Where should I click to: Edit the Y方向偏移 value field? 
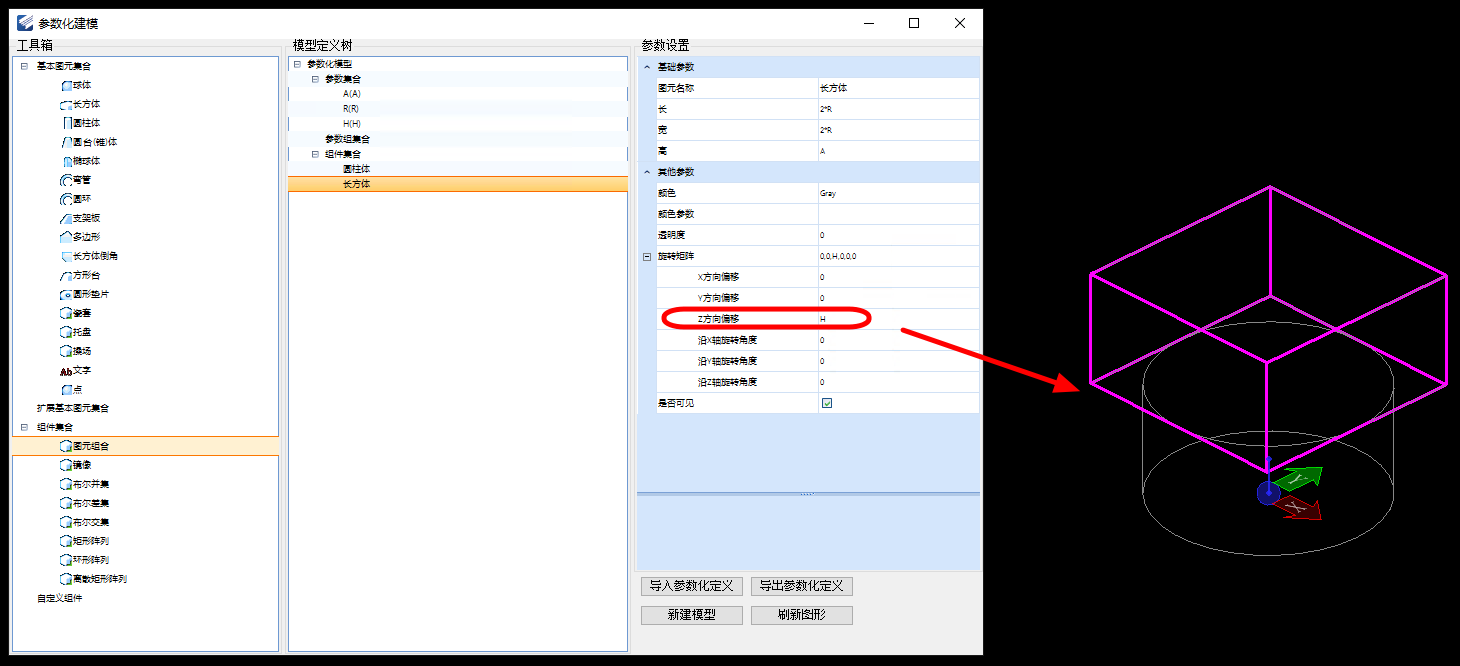898,298
